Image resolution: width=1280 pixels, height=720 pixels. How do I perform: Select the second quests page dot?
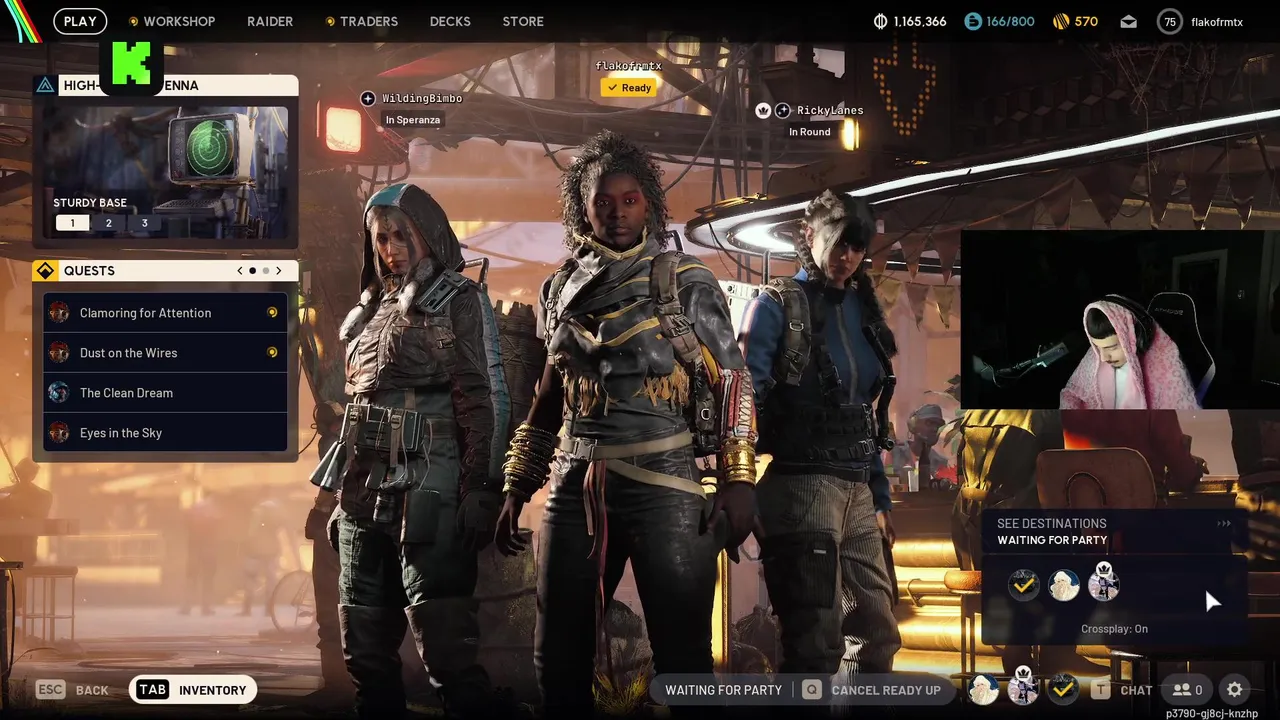pos(265,271)
